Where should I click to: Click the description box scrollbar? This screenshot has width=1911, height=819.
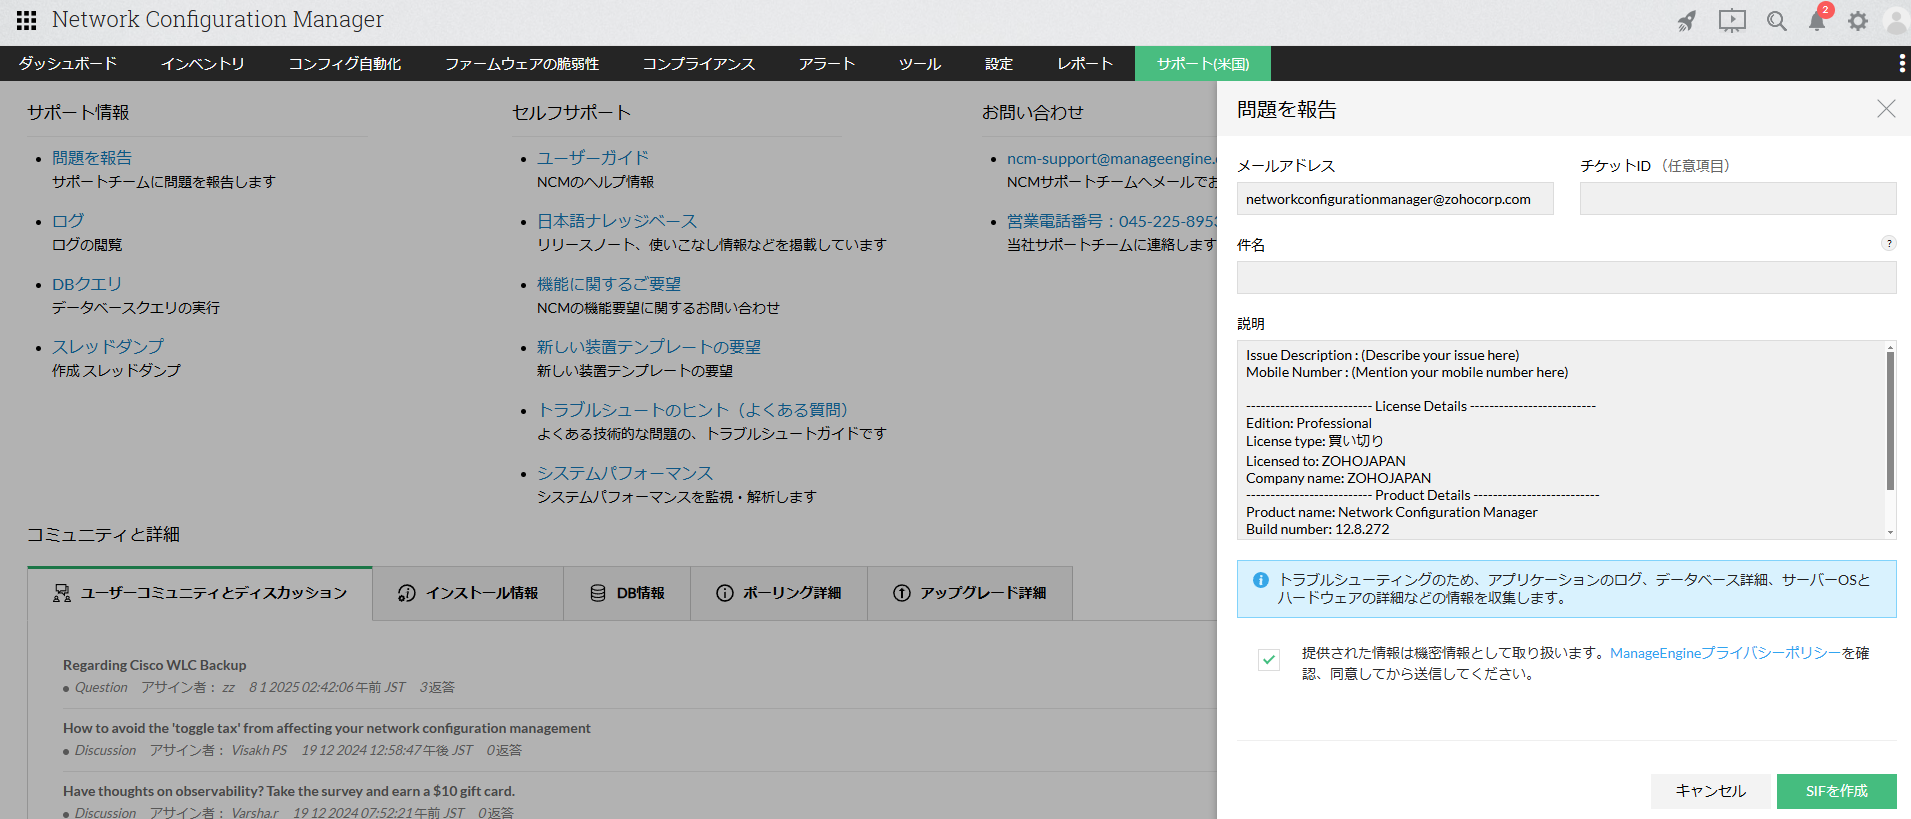pyautogui.click(x=1890, y=420)
